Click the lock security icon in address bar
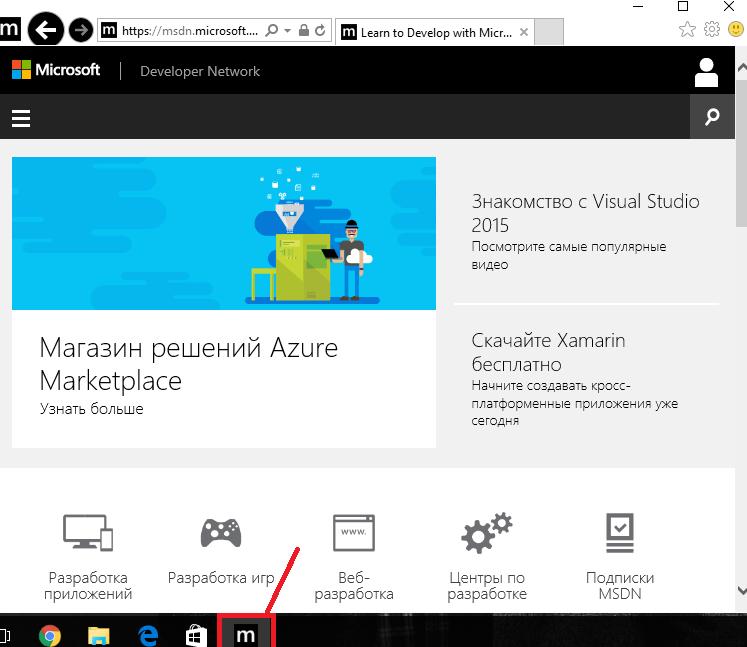The width and height of the screenshot is (747, 647). pos(303,30)
